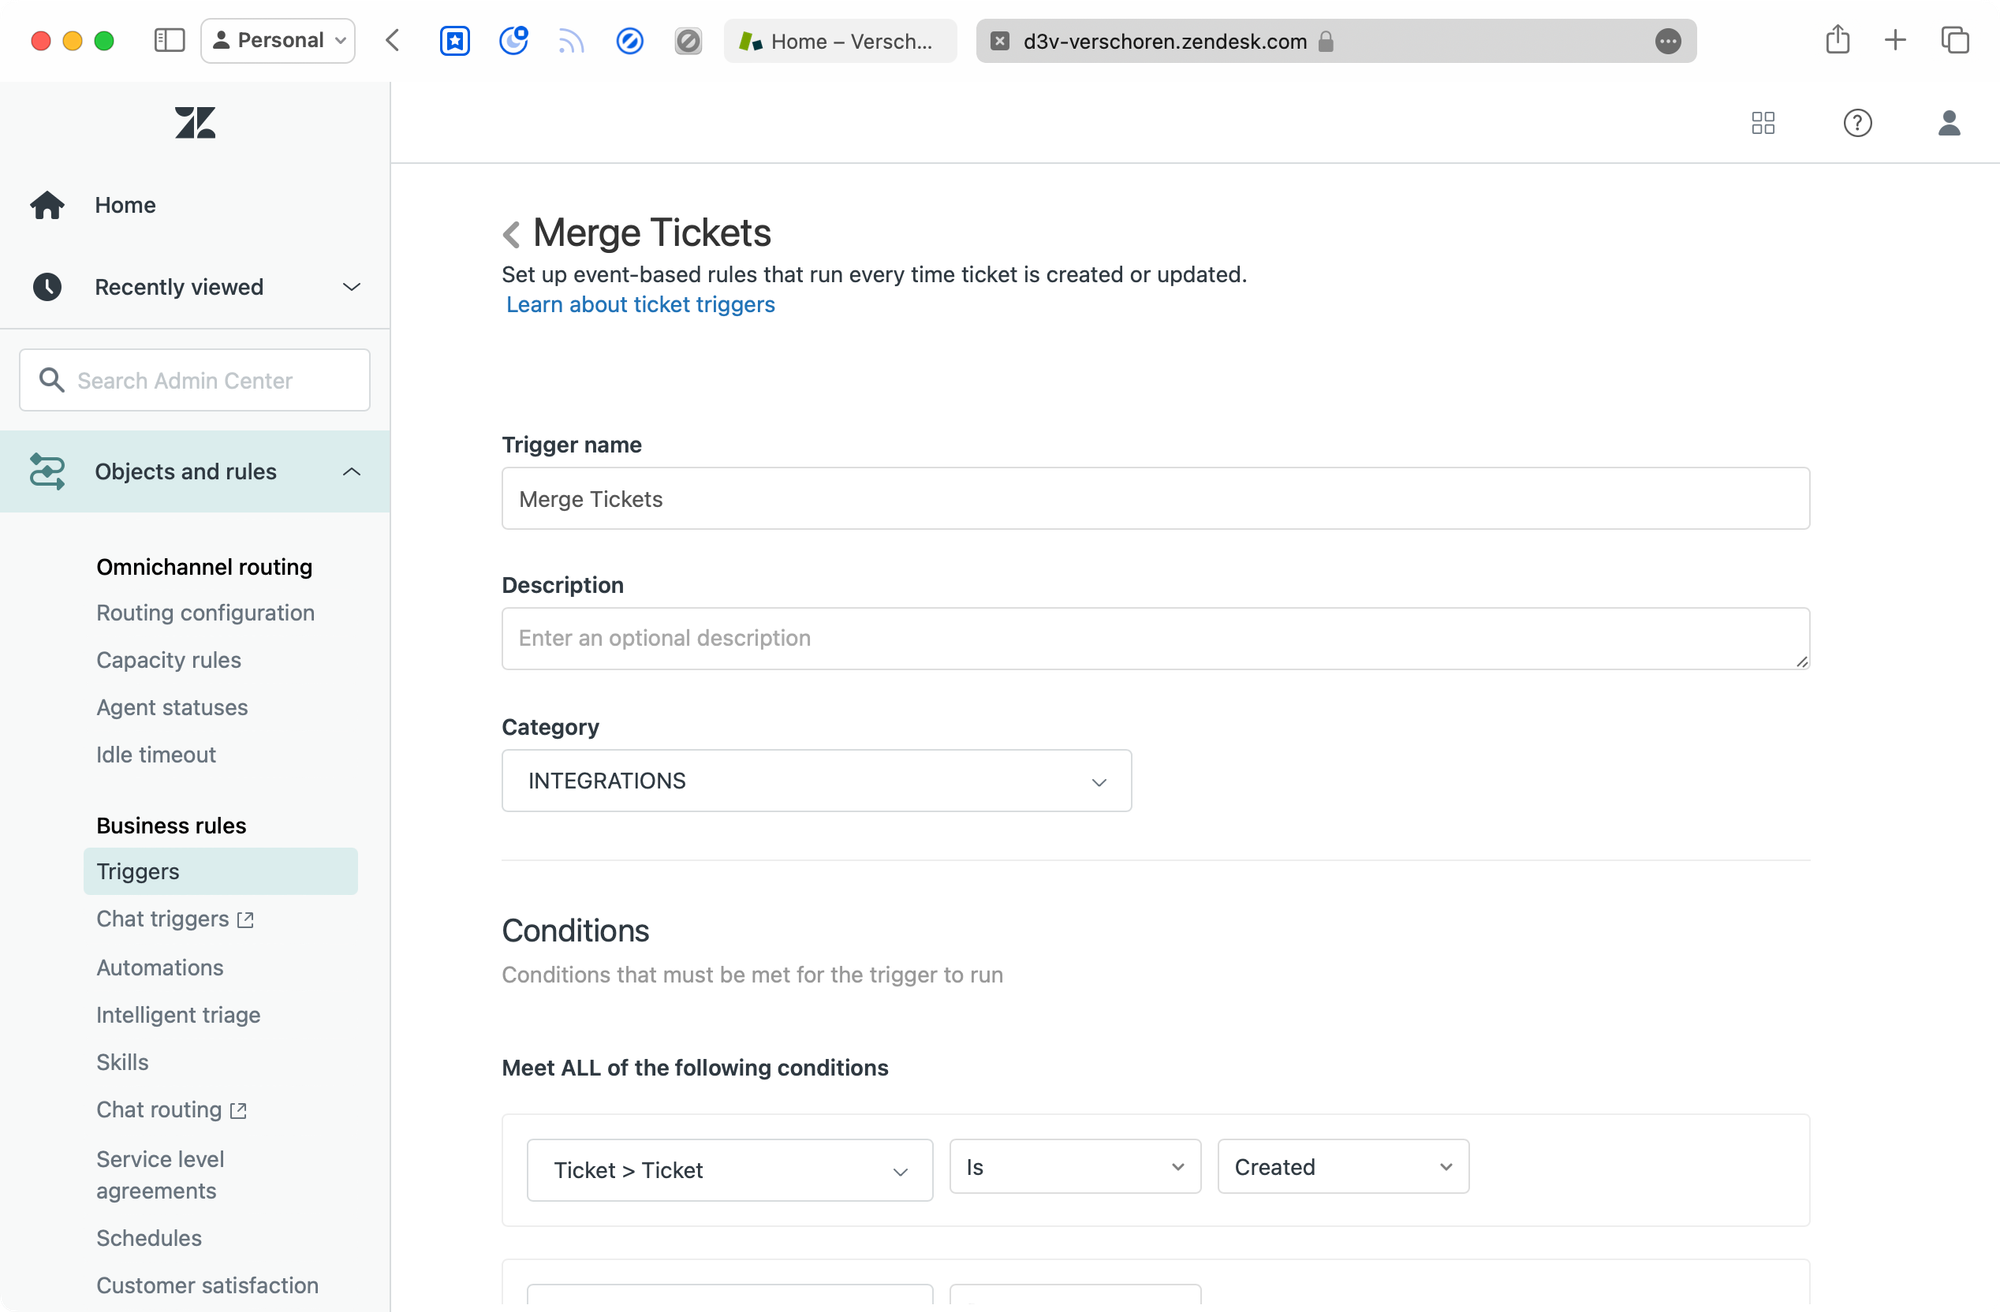The height and width of the screenshot is (1312, 2000).
Task: Open a new tab with plus icon
Action: (x=1895, y=41)
